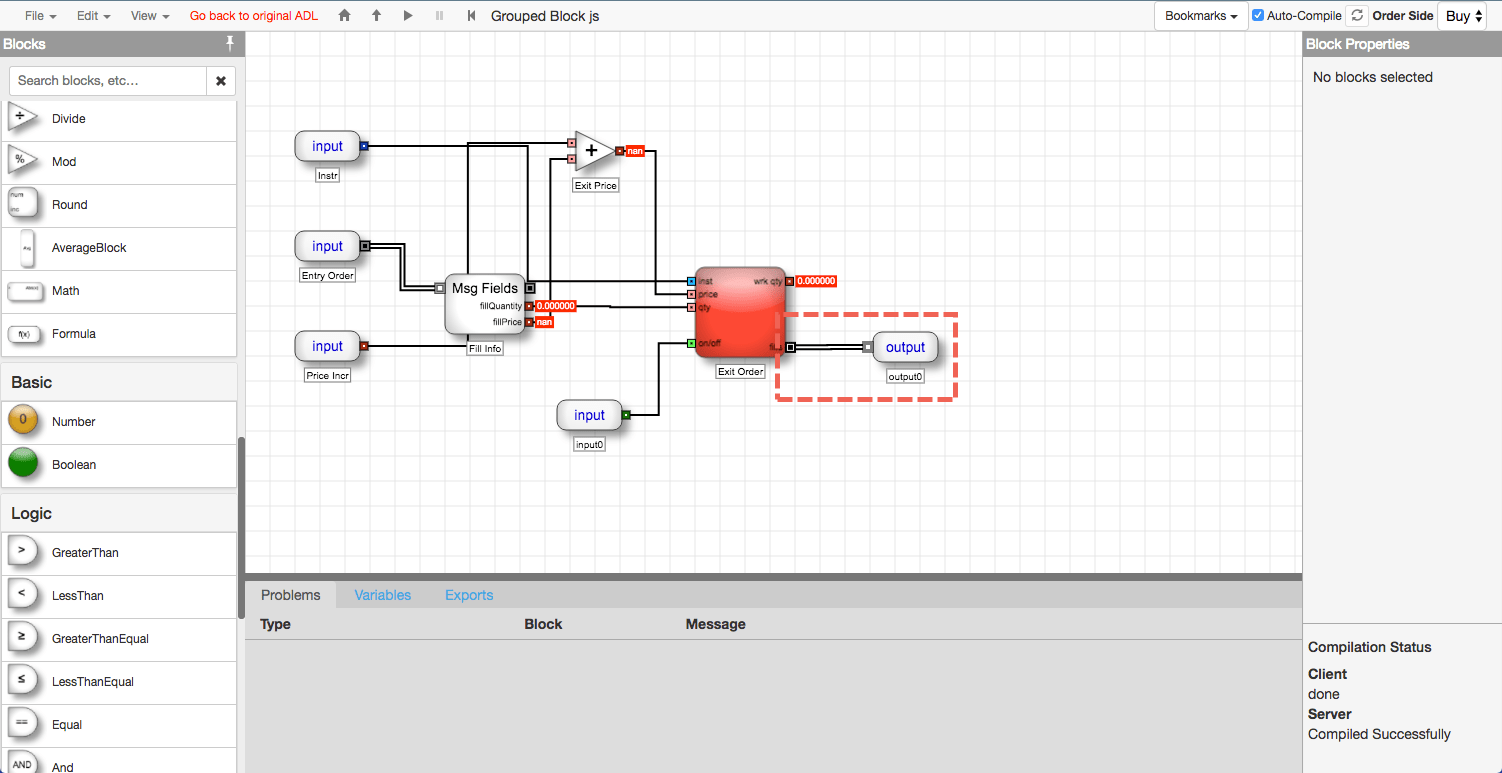
Task: Open the View menu
Action: pos(150,16)
